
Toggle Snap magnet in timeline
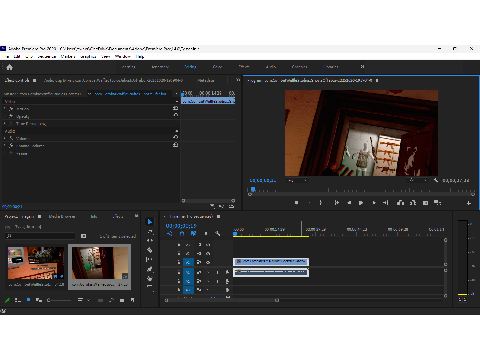tap(182, 234)
